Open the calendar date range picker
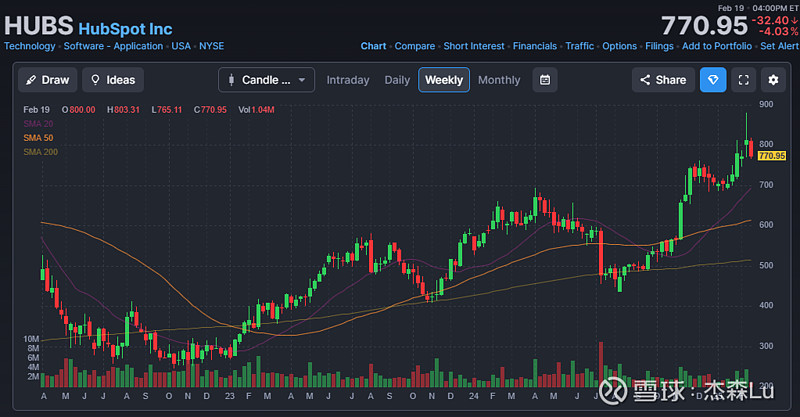 tap(544, 80)
